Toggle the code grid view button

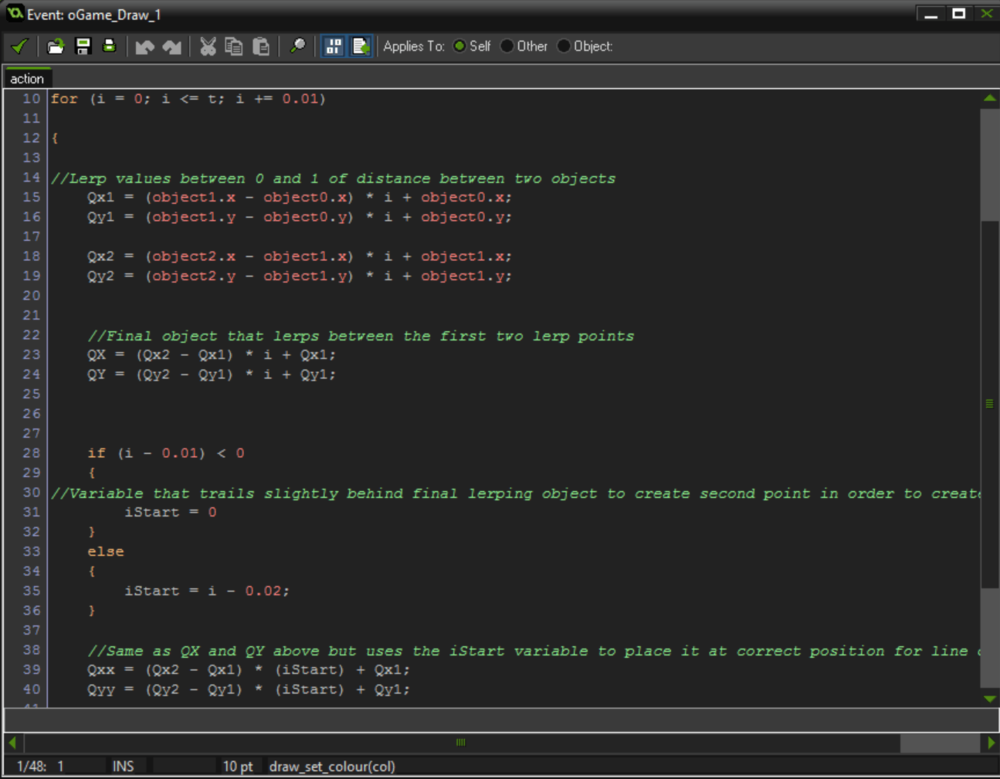click(x=333, y=46)
